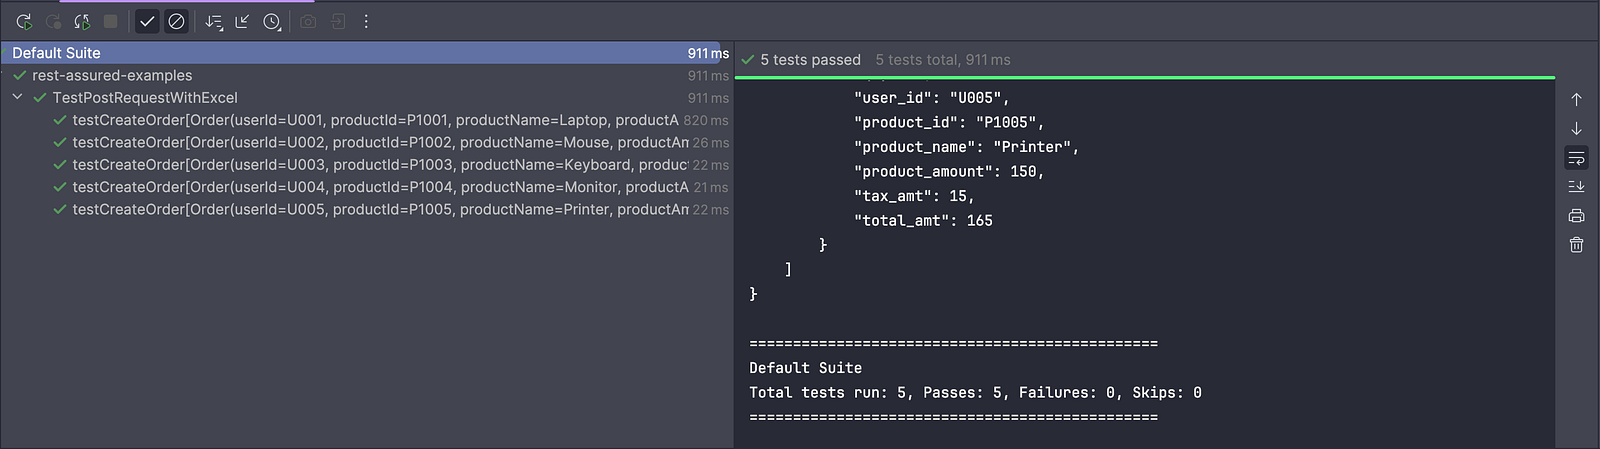Click the "user_id": "U005" console line
The height and width of the screenshot is (449, 1600).
(x=931, y=98)
